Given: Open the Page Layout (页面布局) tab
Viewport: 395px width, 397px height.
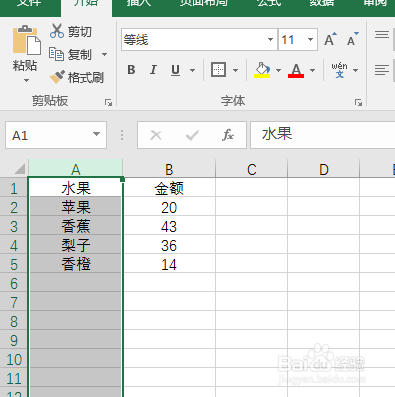Looking at the screenshot, I should click(204, 4).
